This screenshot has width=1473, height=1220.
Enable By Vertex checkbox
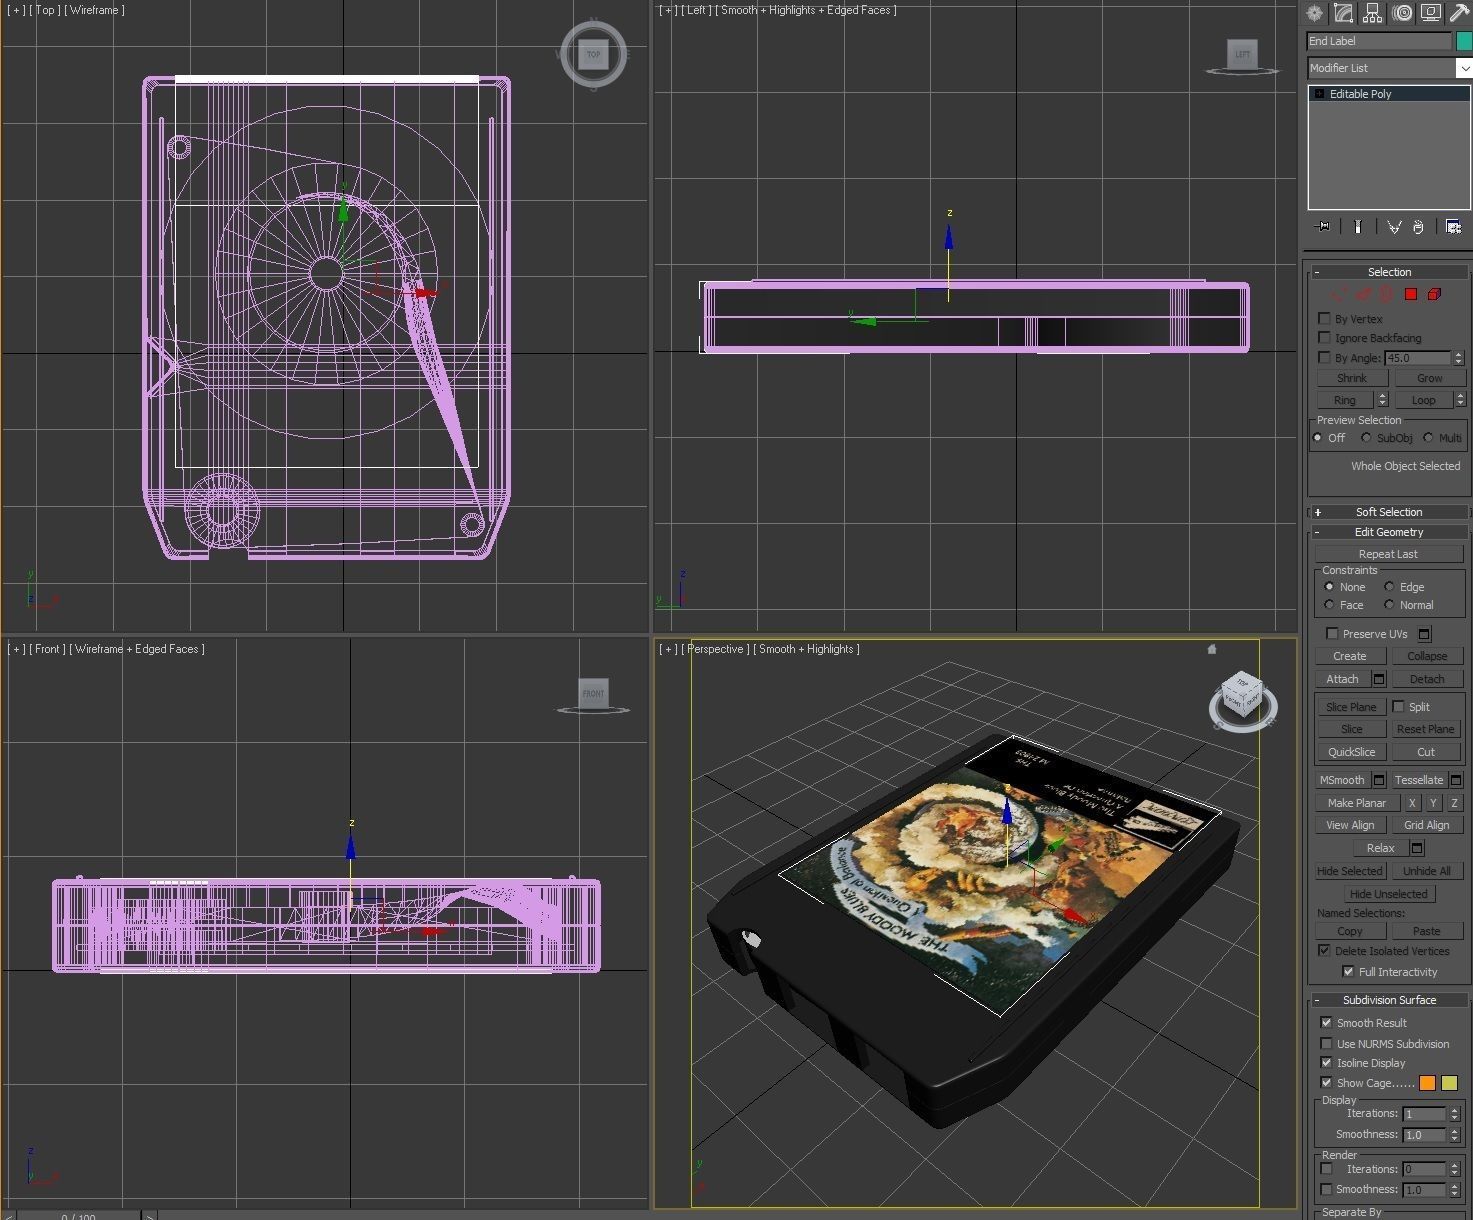coord(1325,319)
